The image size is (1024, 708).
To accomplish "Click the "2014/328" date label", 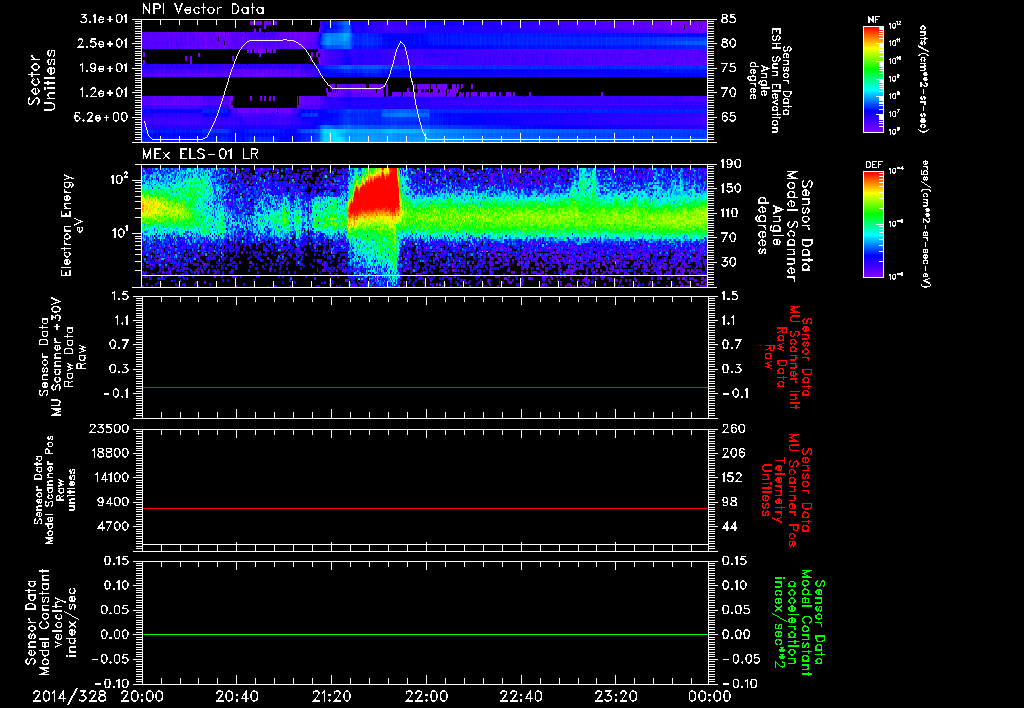I will tap(70, 696).
